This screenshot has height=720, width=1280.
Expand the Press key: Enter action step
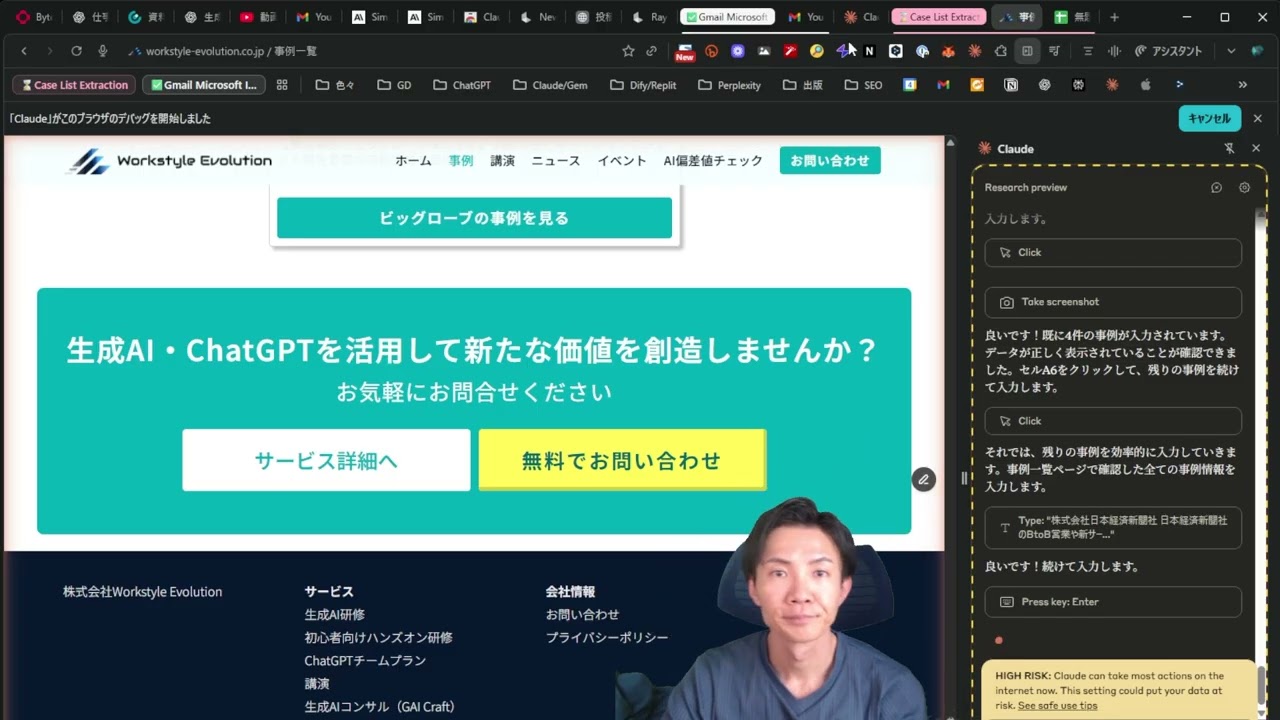click(x=1113, y=602)
